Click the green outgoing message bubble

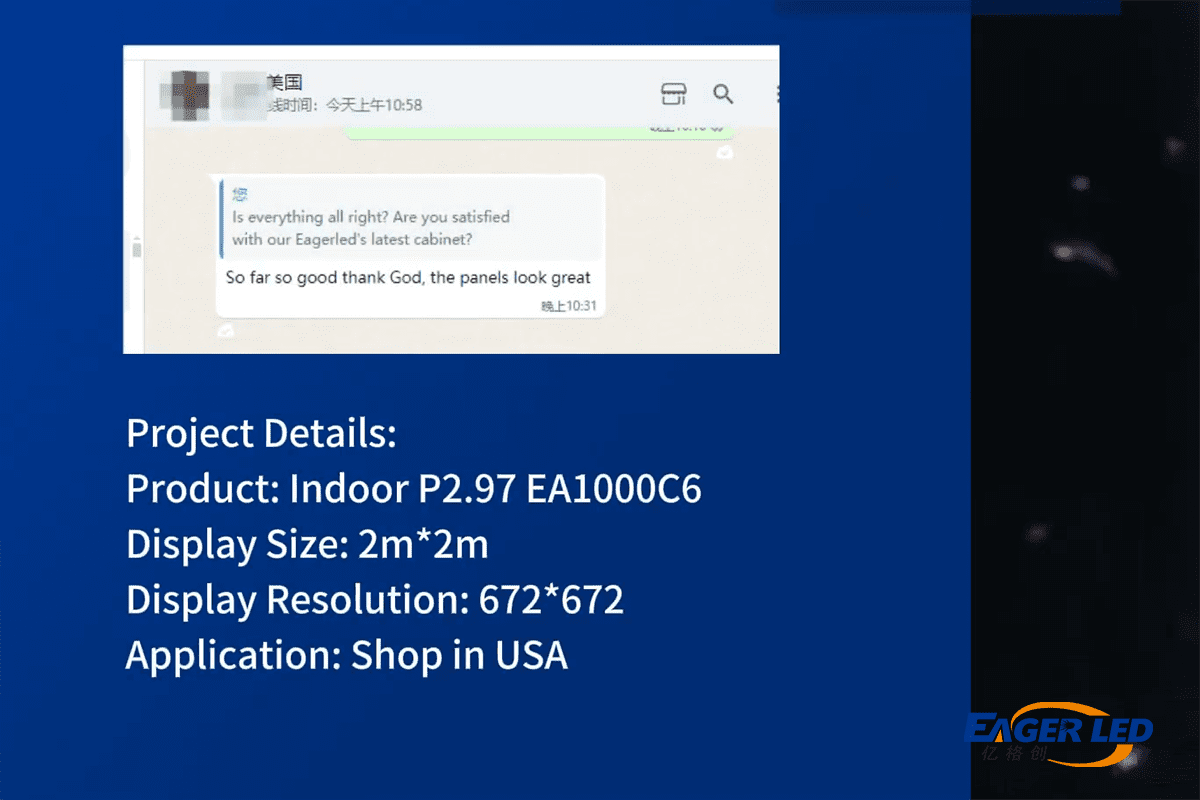540,131
